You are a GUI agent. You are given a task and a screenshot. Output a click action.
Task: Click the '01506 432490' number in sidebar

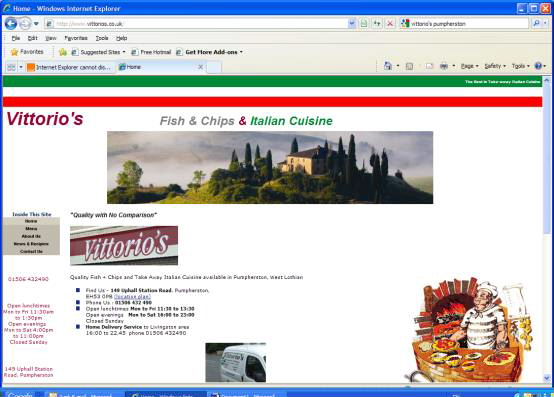28,279
